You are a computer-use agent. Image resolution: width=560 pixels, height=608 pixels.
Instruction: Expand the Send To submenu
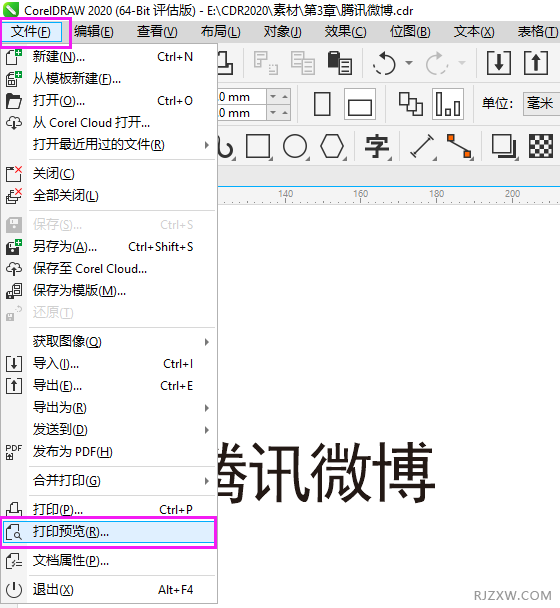point(207,430)
